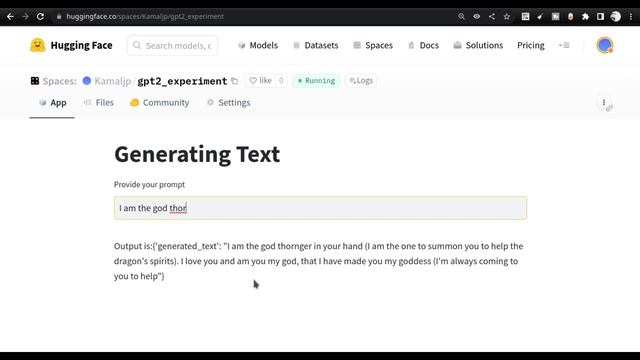Image resolution: width=640 pixels, height=360 pixels.
Task: Open the Community tab
Action: [160, 103]
